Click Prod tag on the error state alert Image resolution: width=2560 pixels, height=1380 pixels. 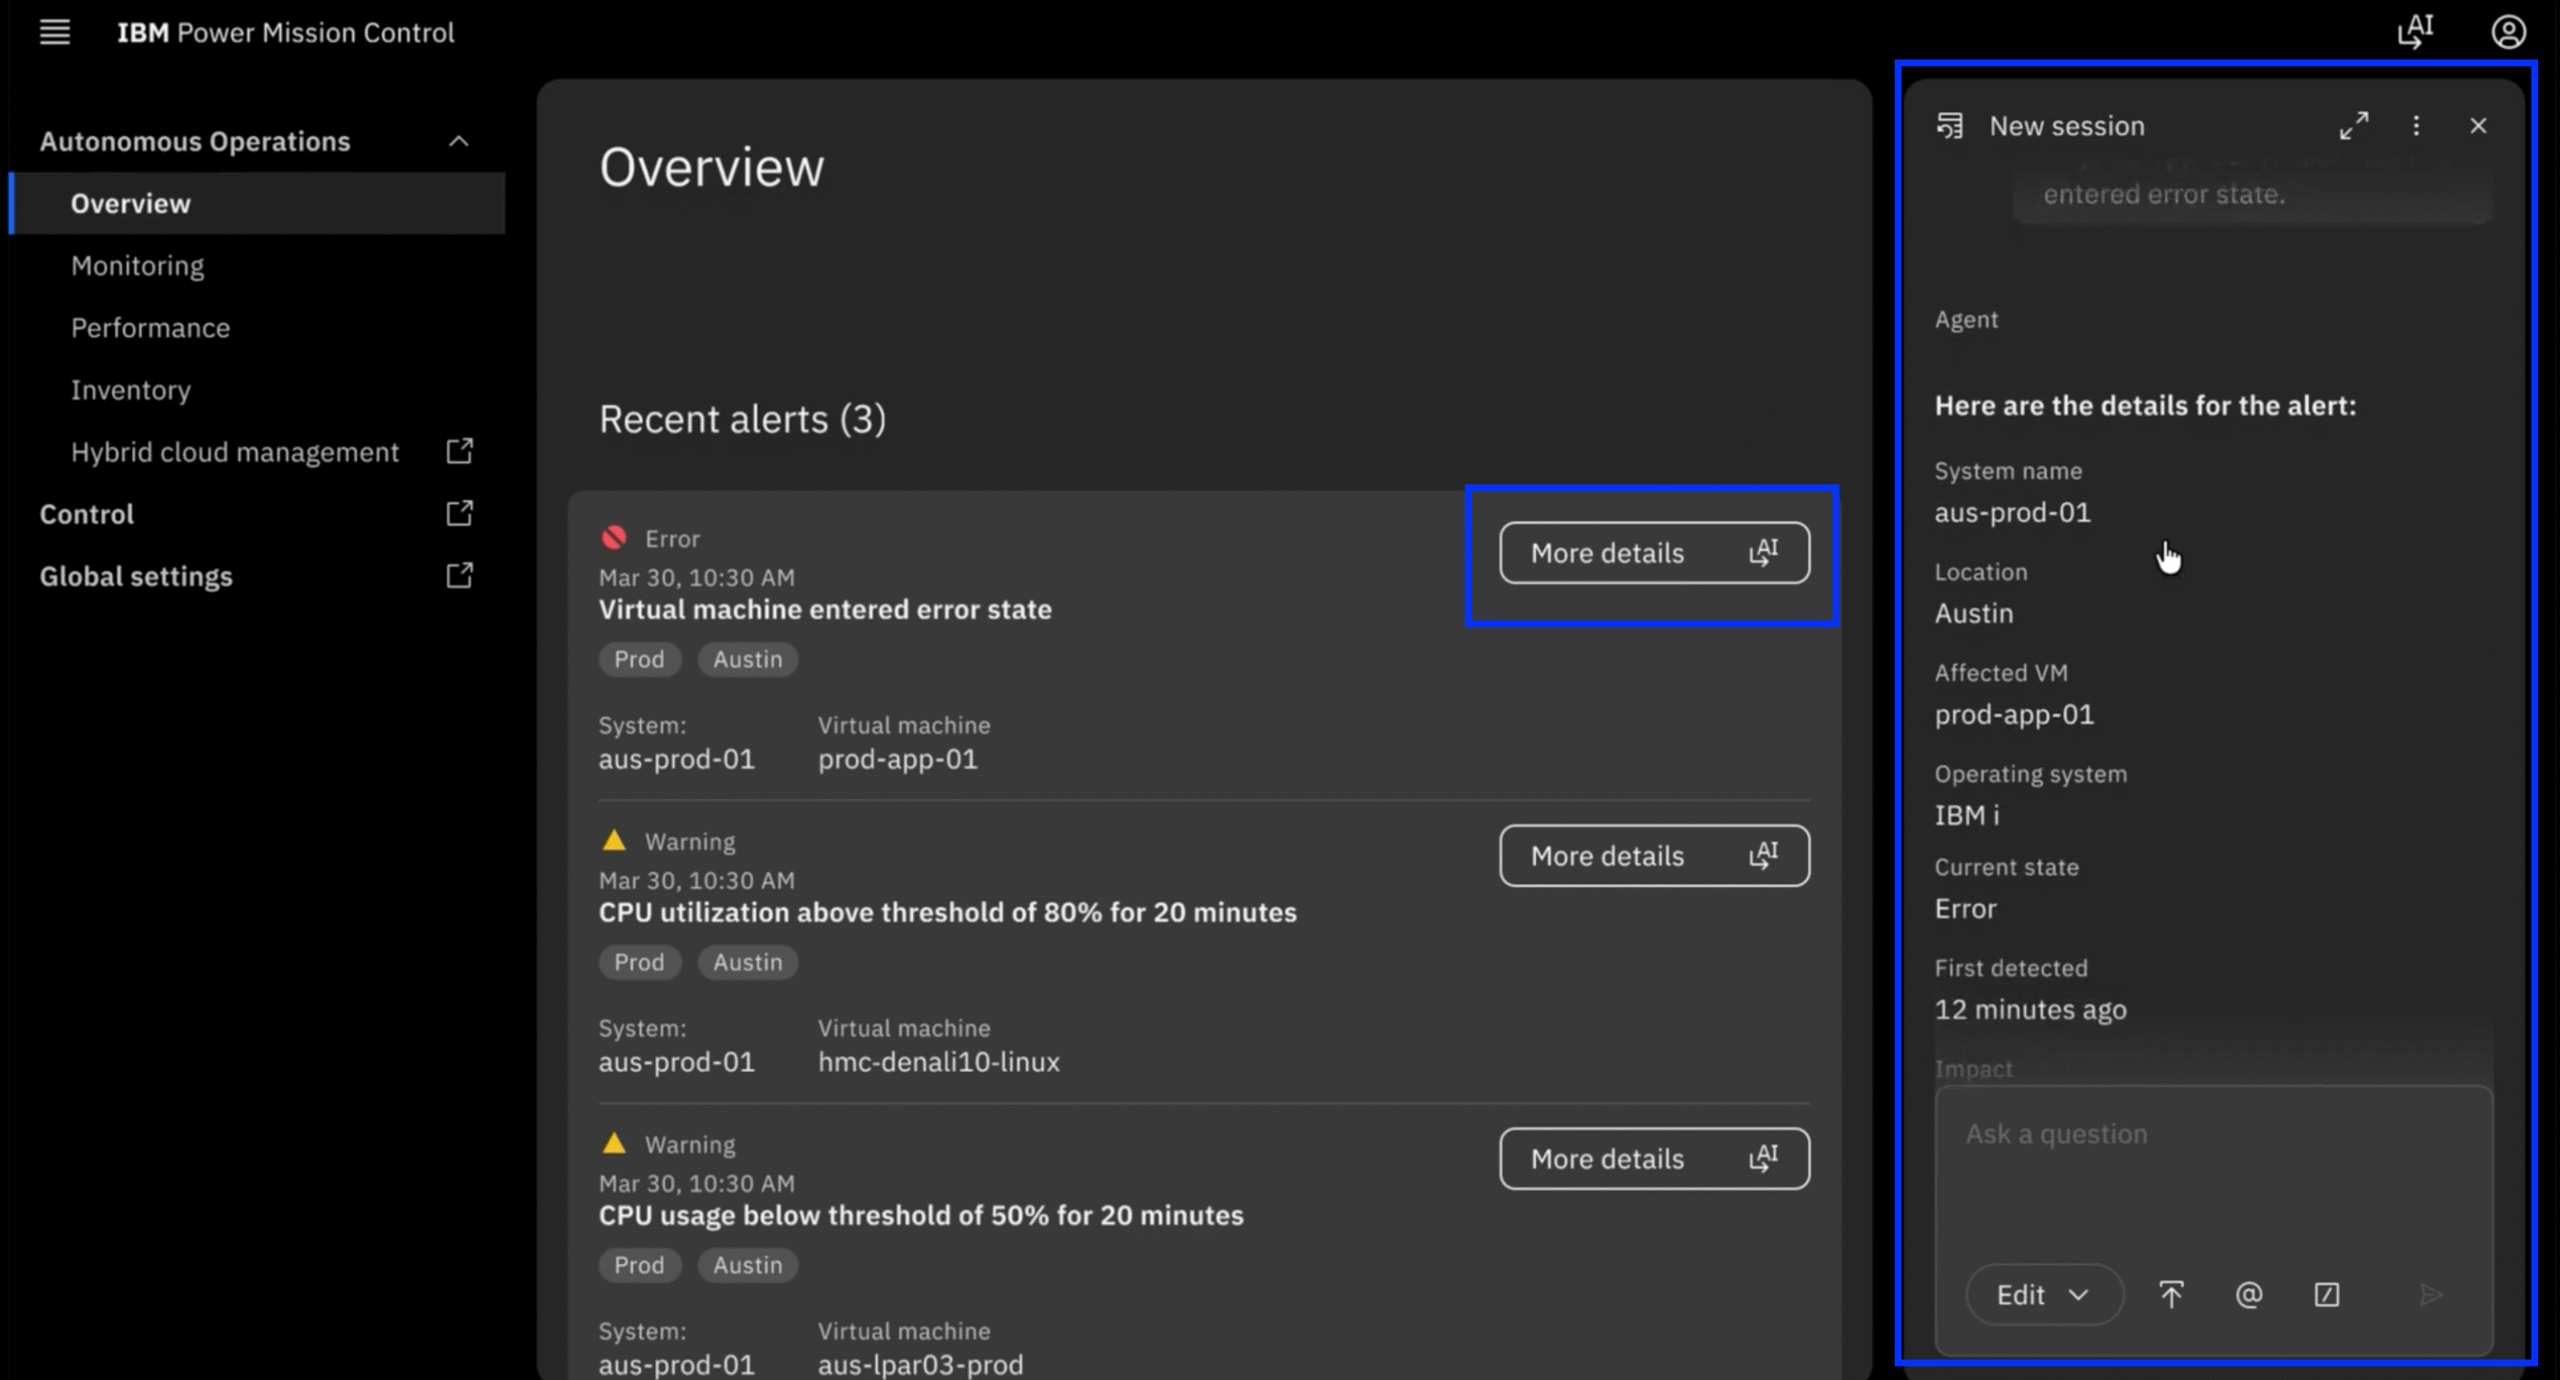click(x=639, y=659)
